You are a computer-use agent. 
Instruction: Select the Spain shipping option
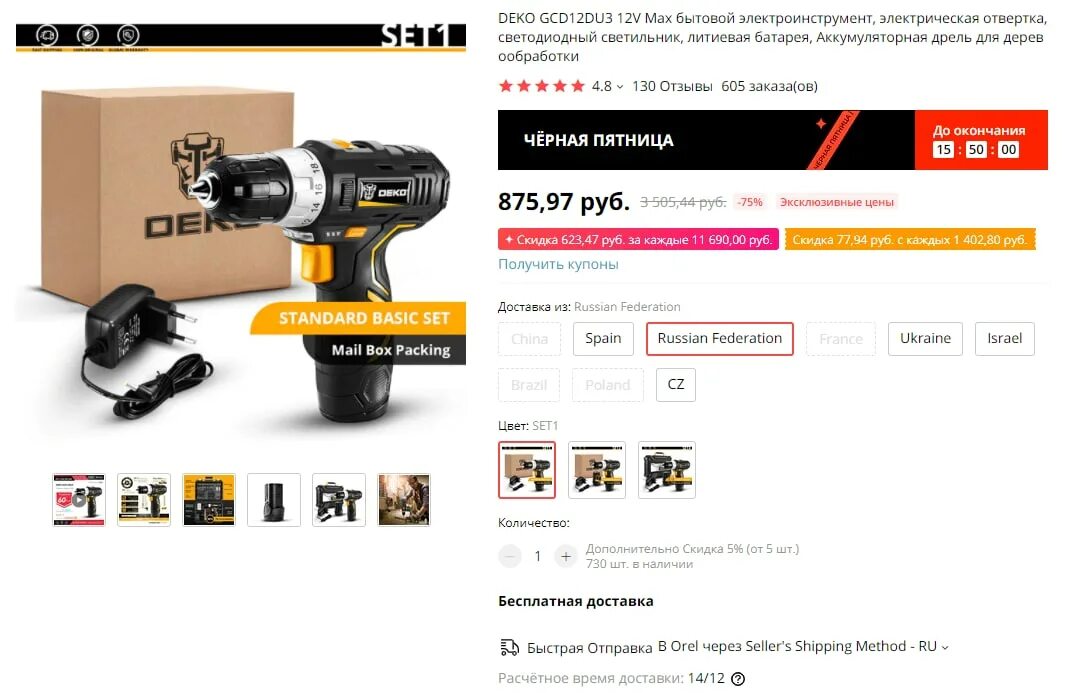(603, 339)
